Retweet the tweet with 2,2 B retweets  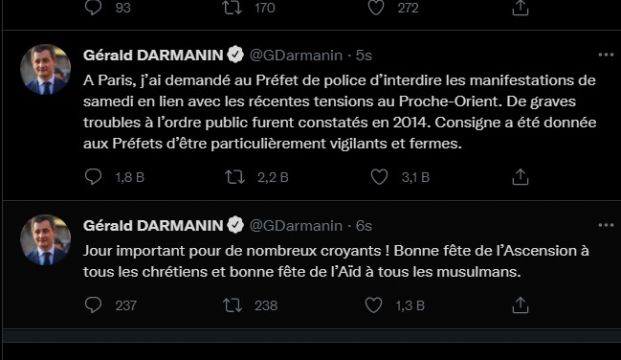tap(235, 177)
